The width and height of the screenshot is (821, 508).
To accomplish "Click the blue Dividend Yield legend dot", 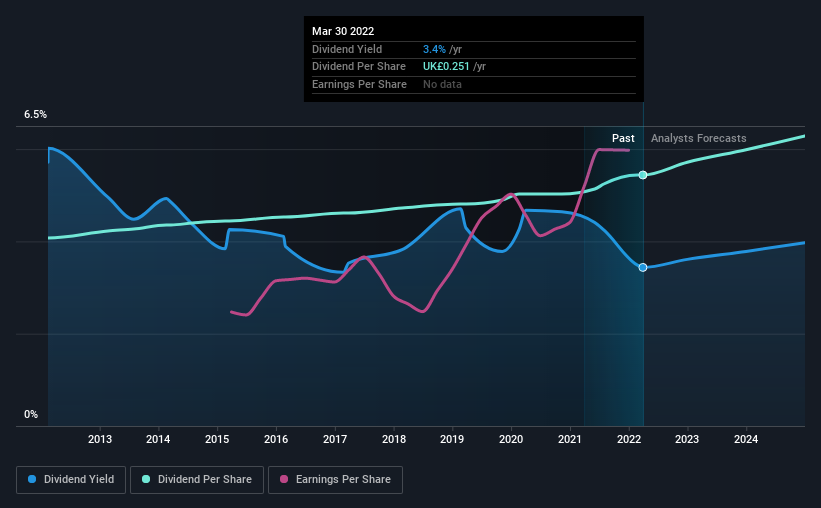I will [x=32, y=479].
